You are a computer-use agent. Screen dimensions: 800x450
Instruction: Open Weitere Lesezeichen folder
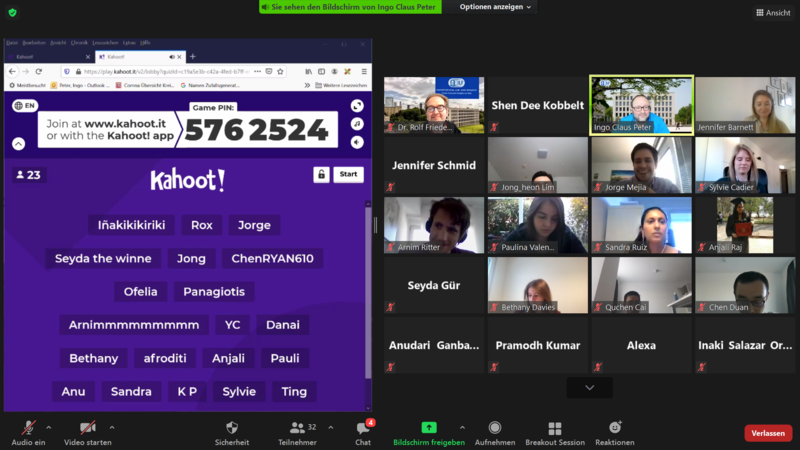[341, 85]
